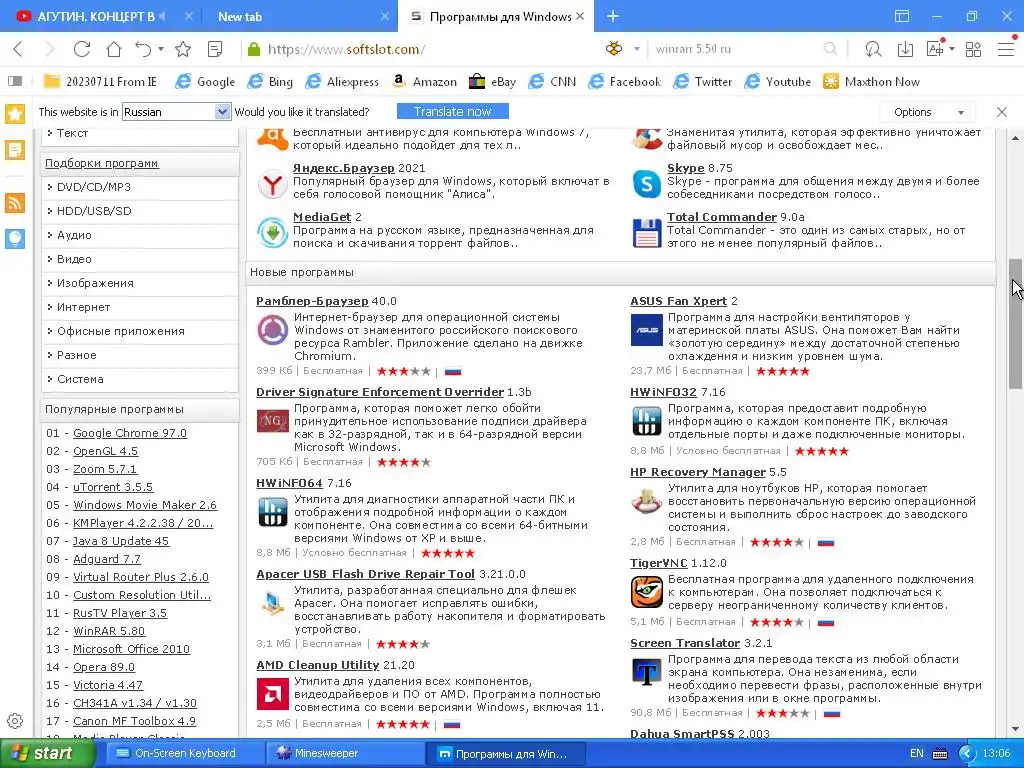The width and height of the screenshot is (1024, 768).
Task: Expand the undo history arrow
Action: click(161, 50)
